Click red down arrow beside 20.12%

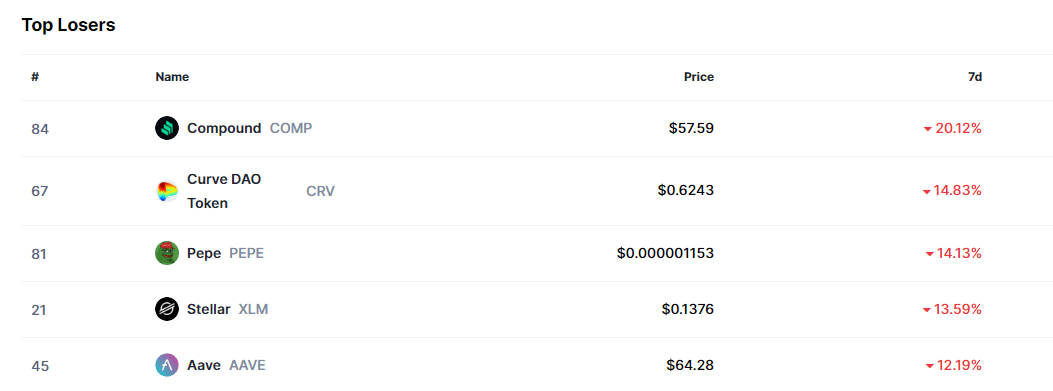(x=928, y=129)
